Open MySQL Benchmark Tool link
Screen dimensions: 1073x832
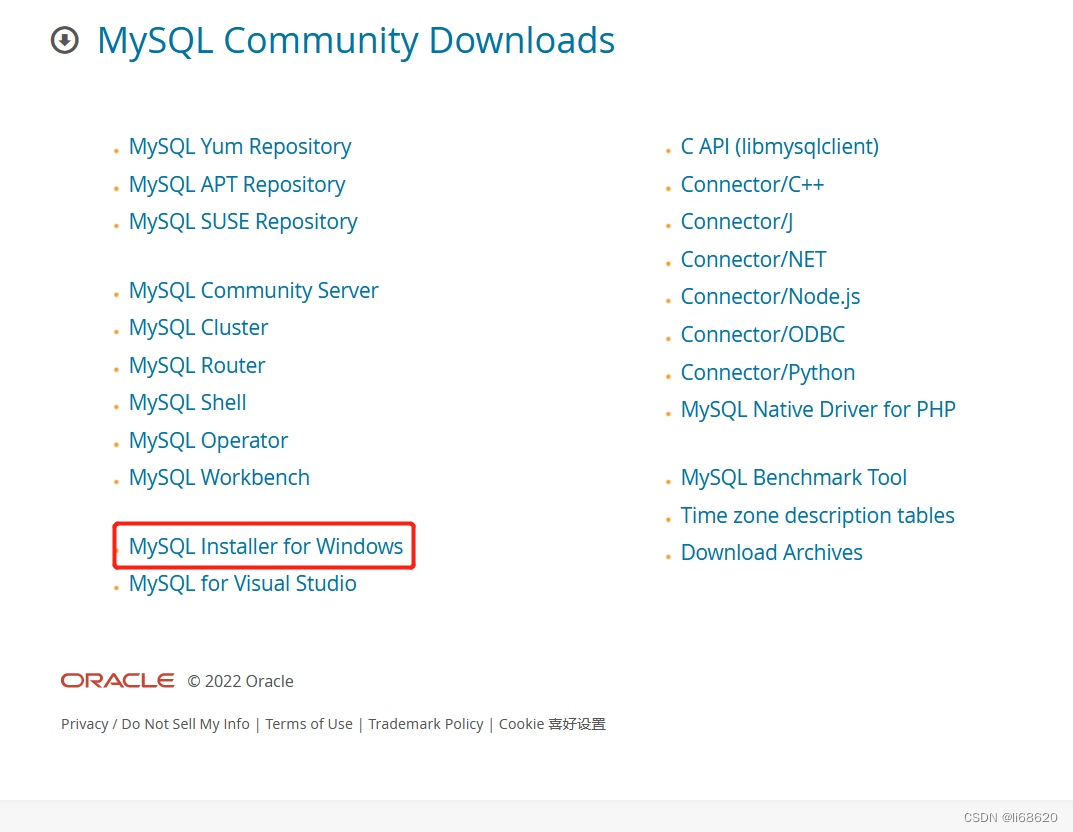point(793,478)
